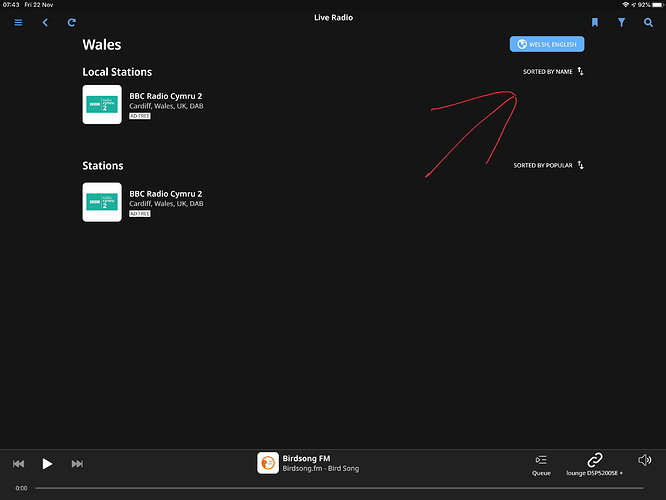
Task: Open the filter funnel icon
Action: (x=621, y=23)
